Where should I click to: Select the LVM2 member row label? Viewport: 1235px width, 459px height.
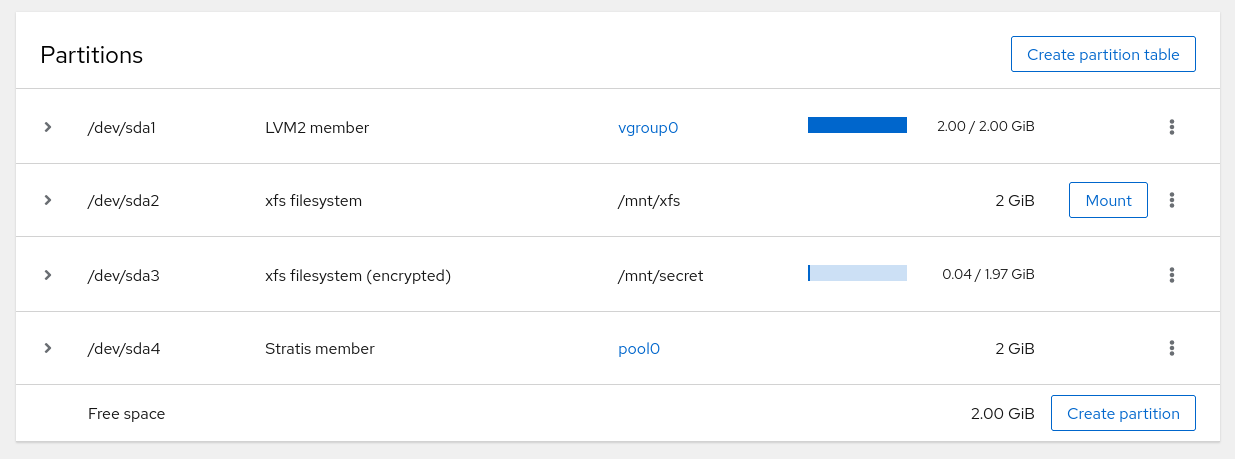coord(317,127)
